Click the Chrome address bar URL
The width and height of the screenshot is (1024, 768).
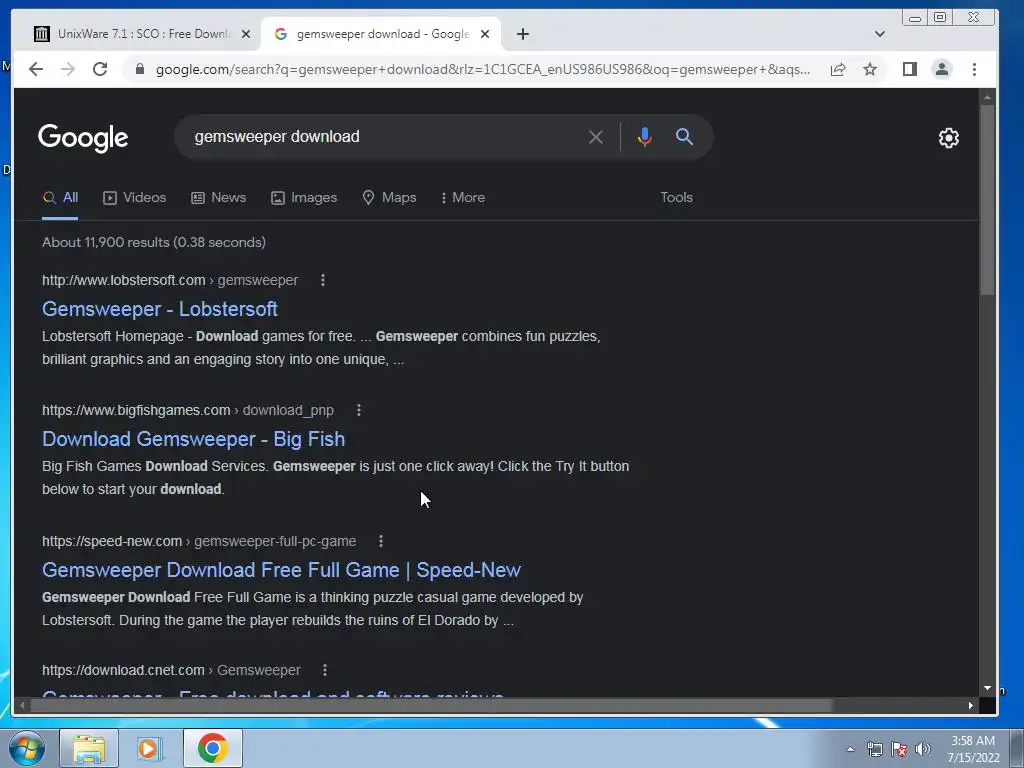point(483,69)
